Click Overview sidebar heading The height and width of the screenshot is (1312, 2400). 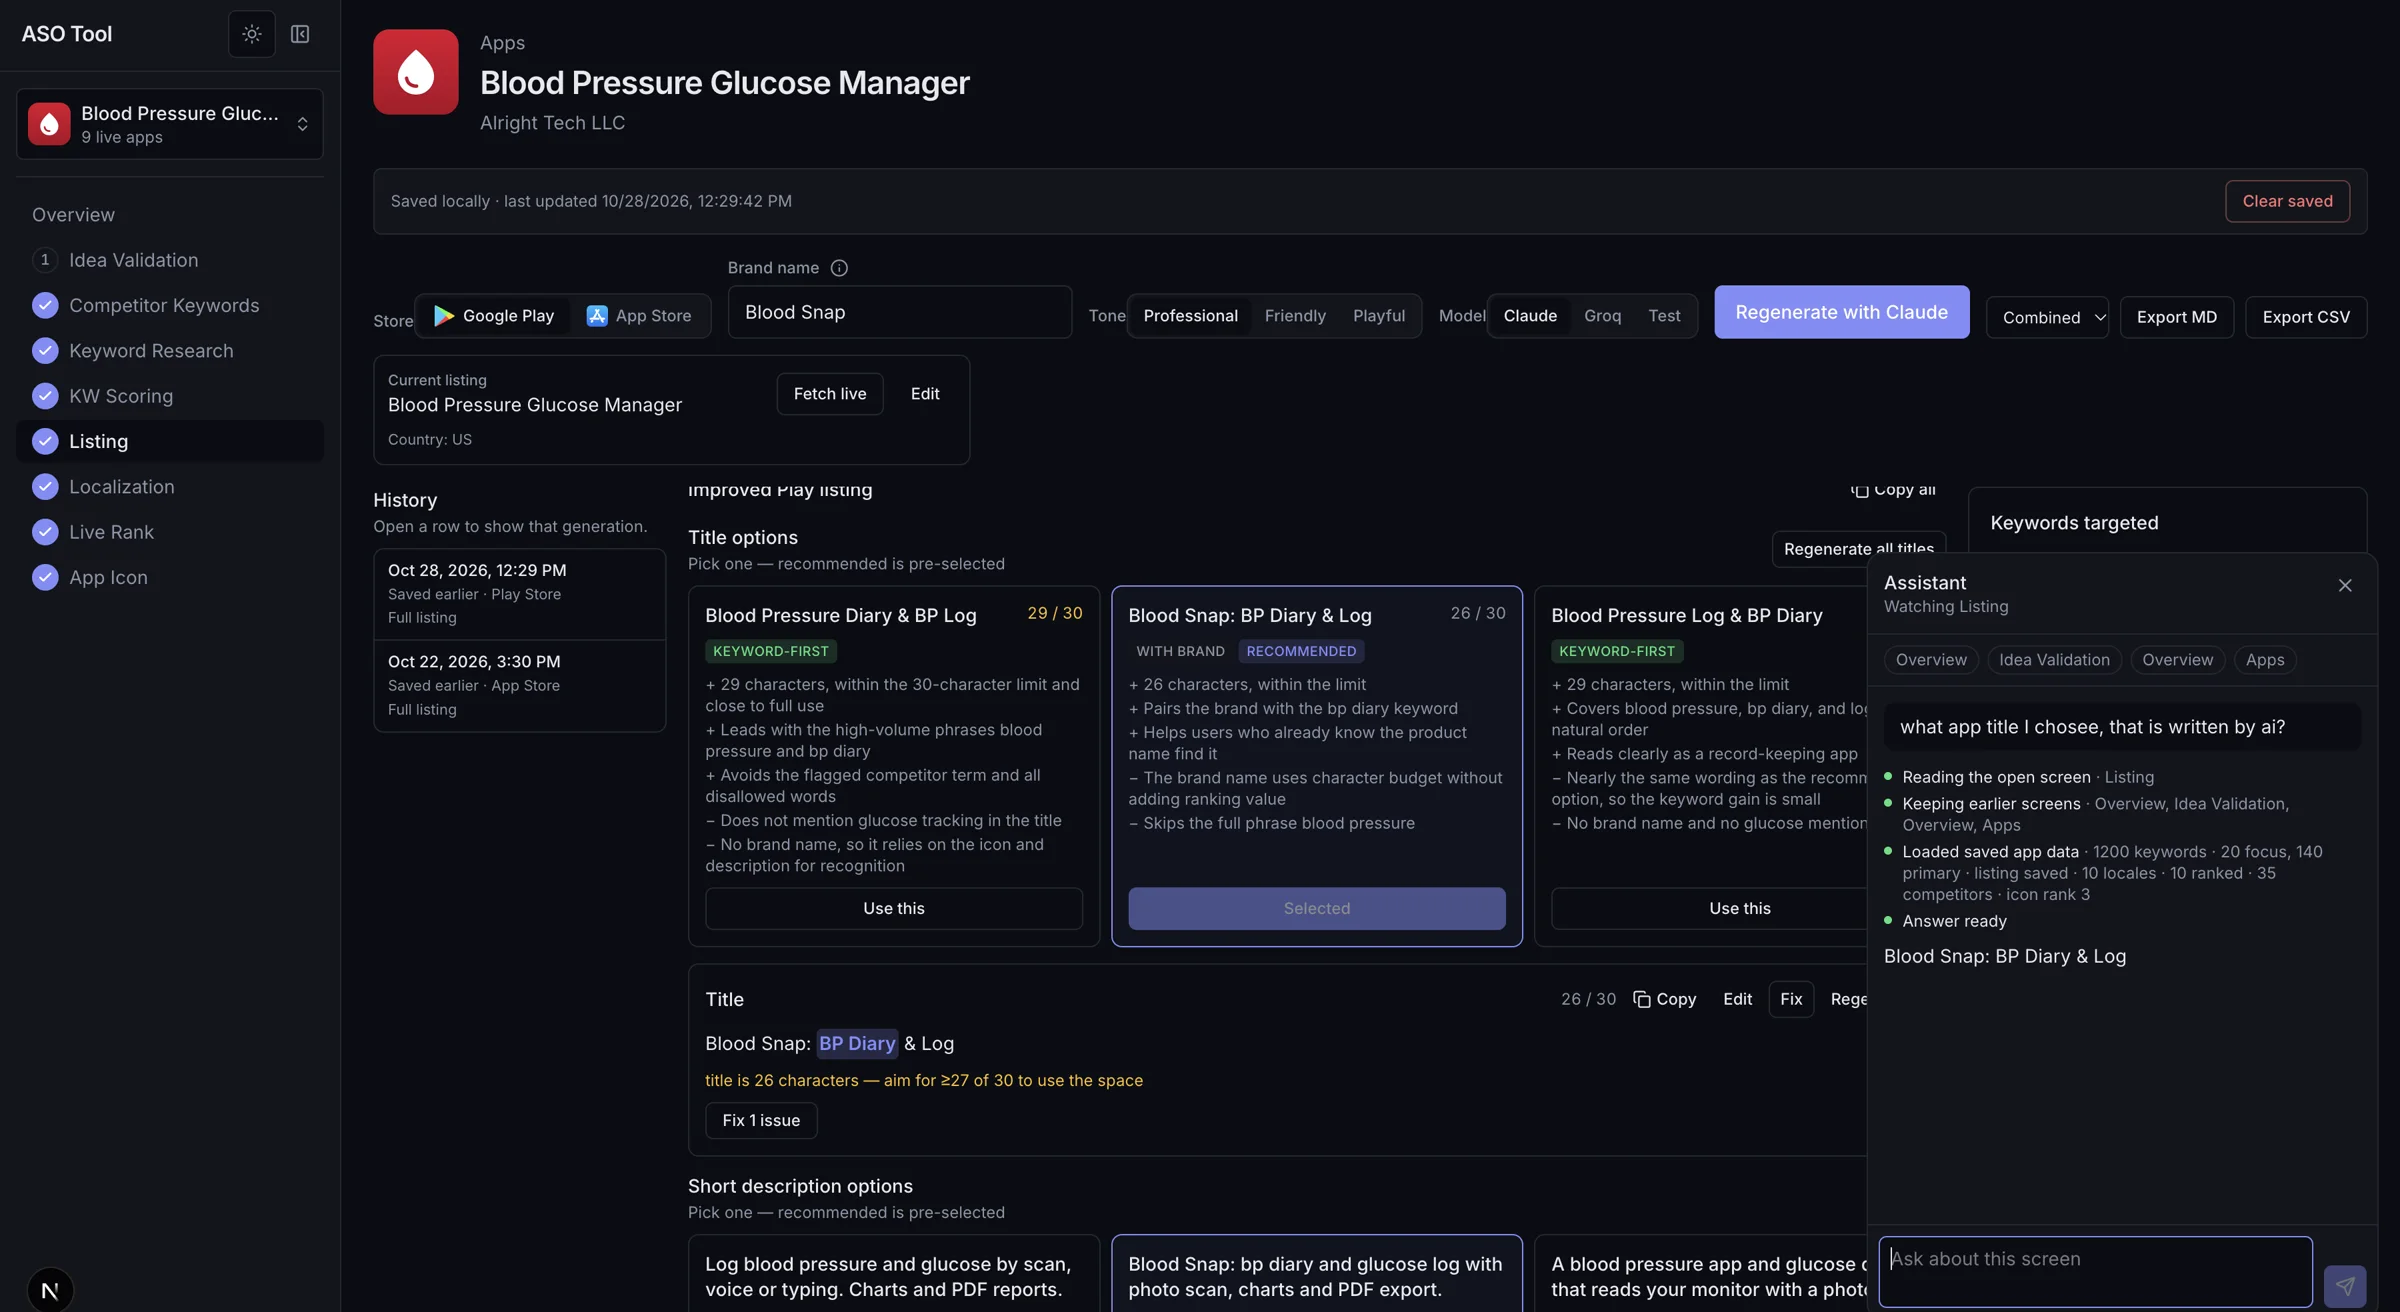click(x=73, y=215)
